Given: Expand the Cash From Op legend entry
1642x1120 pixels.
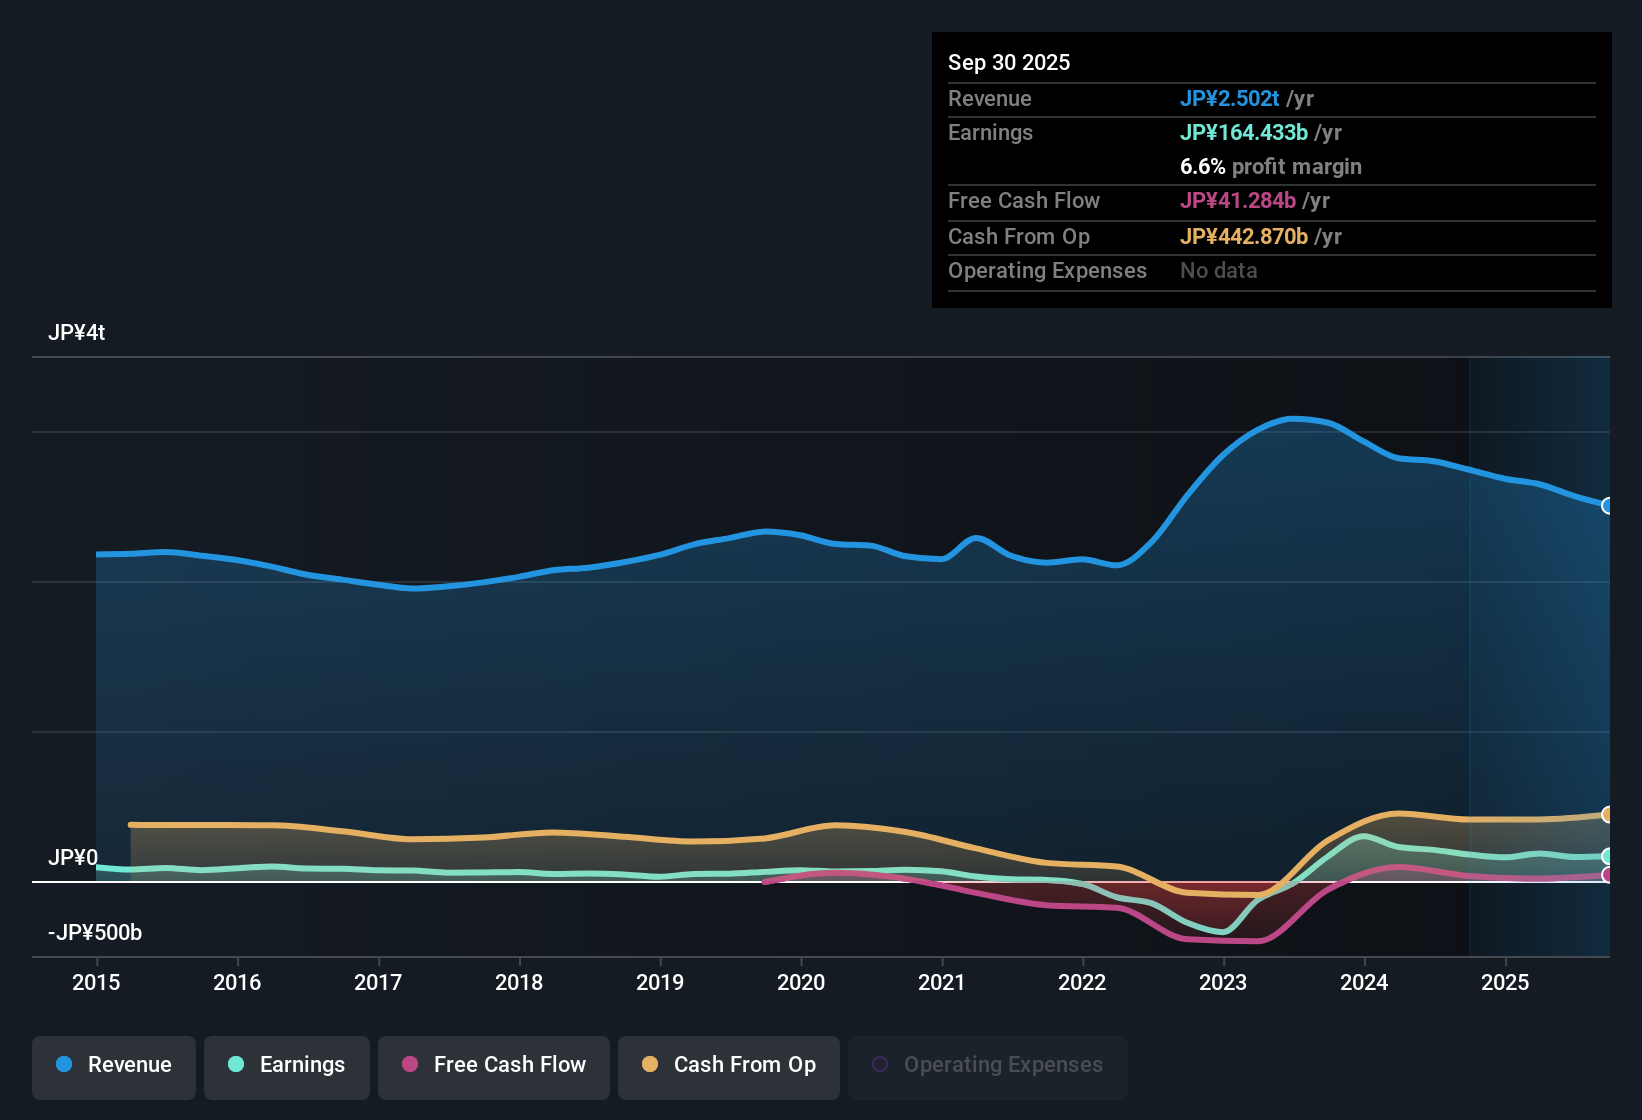Looking at the screenshot, I should coord(728,1065).
